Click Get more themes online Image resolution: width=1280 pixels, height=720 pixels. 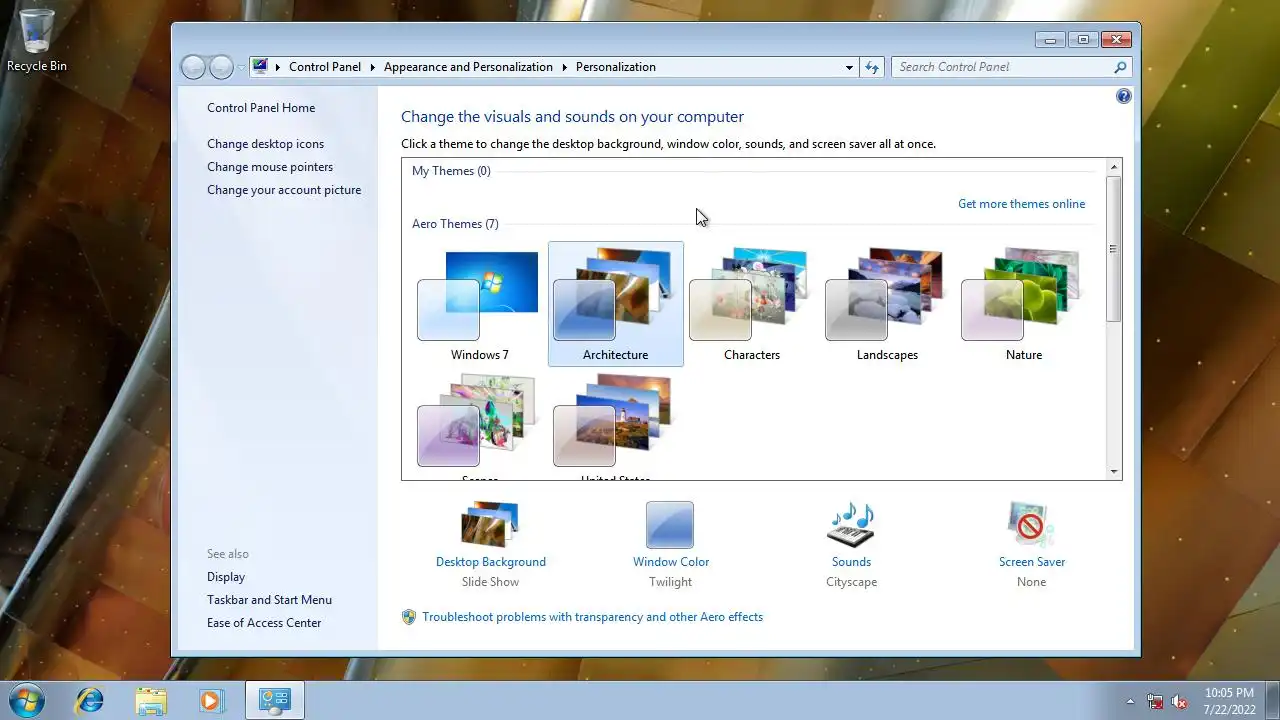click(1021, 204)
